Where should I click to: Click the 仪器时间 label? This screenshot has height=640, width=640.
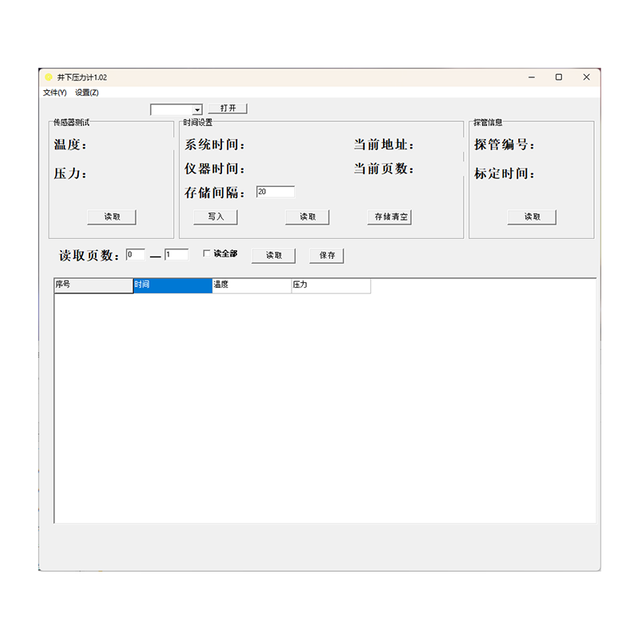(215, 169)
